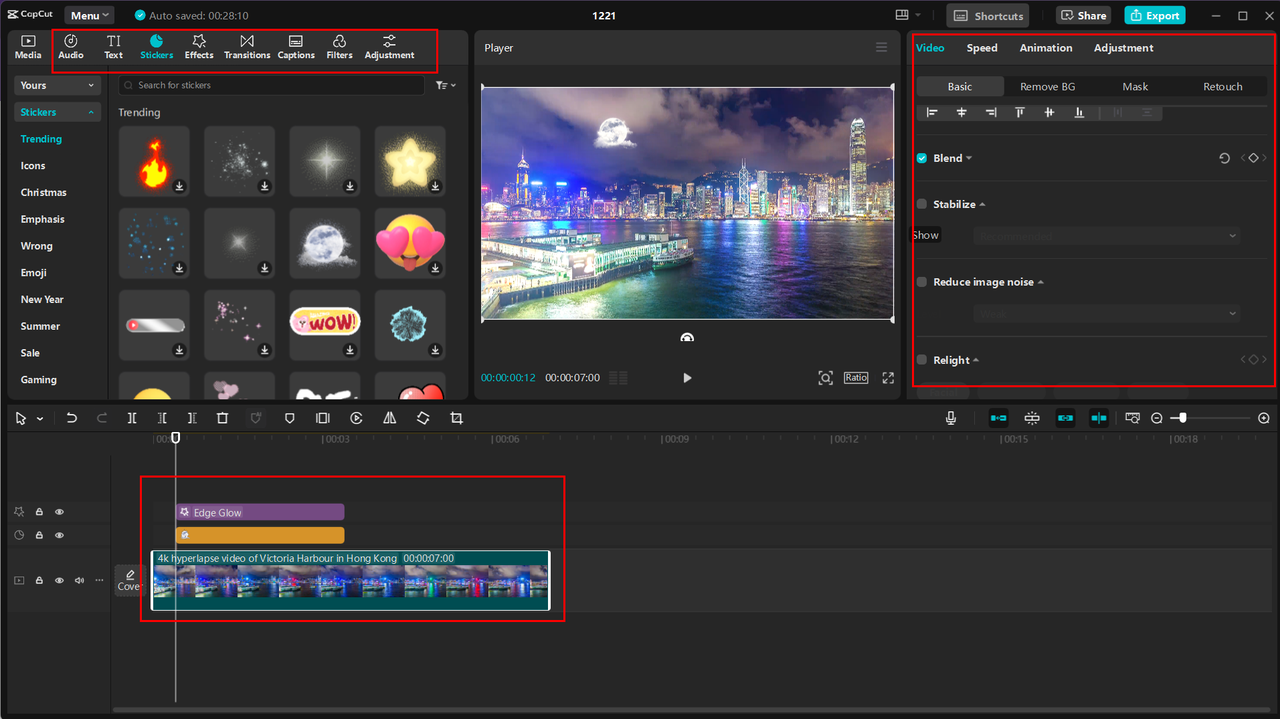
Task: Click the WOW sticker thumbnail
Action: click(x=325, y=325)
